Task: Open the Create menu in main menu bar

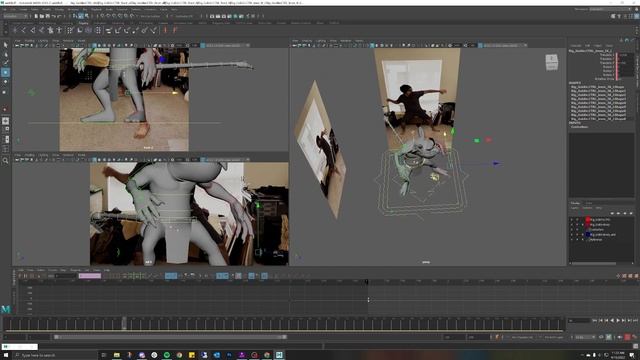Action: [x=24, y=9]
